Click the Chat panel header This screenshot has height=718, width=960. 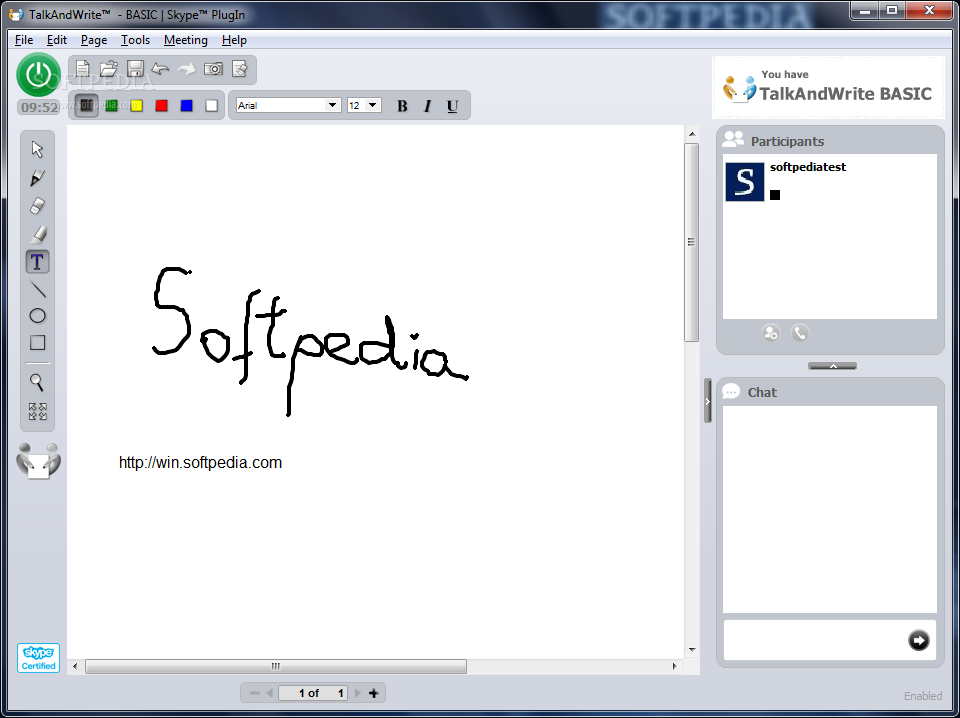(x=830, y=392)
